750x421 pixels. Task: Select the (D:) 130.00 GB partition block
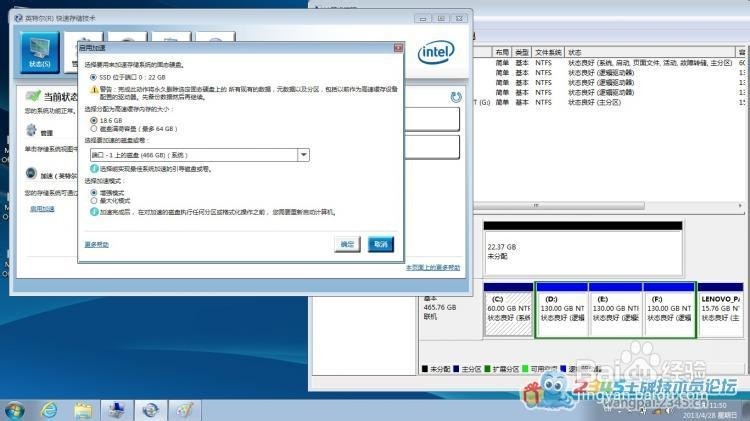click(562, 310)
